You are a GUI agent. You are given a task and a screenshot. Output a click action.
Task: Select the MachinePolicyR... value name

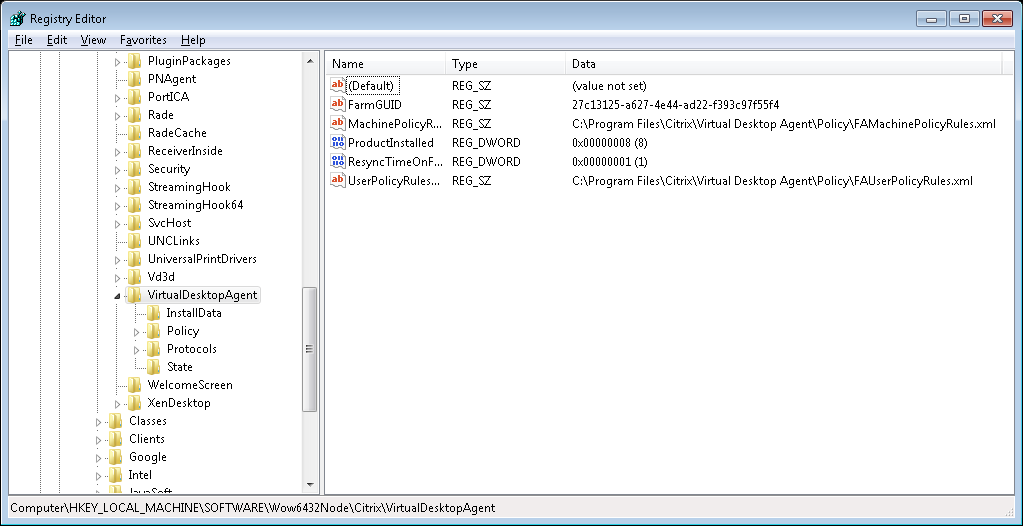395,123
